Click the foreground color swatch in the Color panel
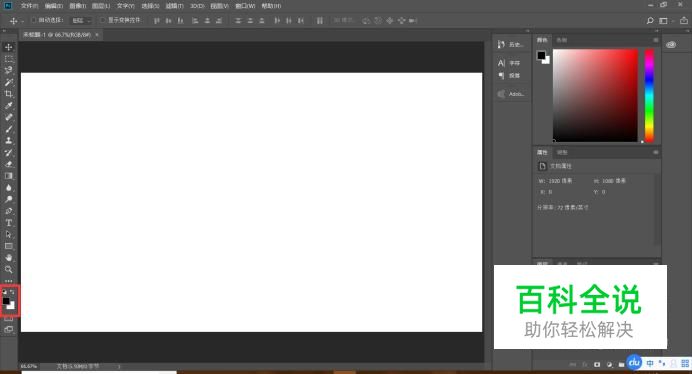The image size is (692, 374). tap(541, 55)
